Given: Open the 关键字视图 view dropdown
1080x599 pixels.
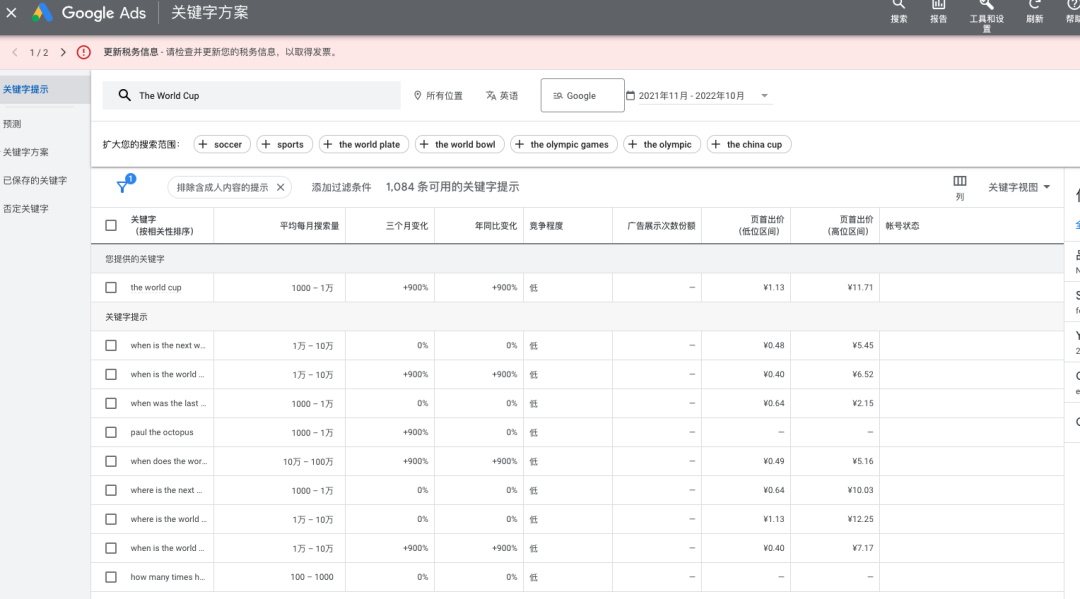Looking at the screenshot, I should tap(1015, 186).
